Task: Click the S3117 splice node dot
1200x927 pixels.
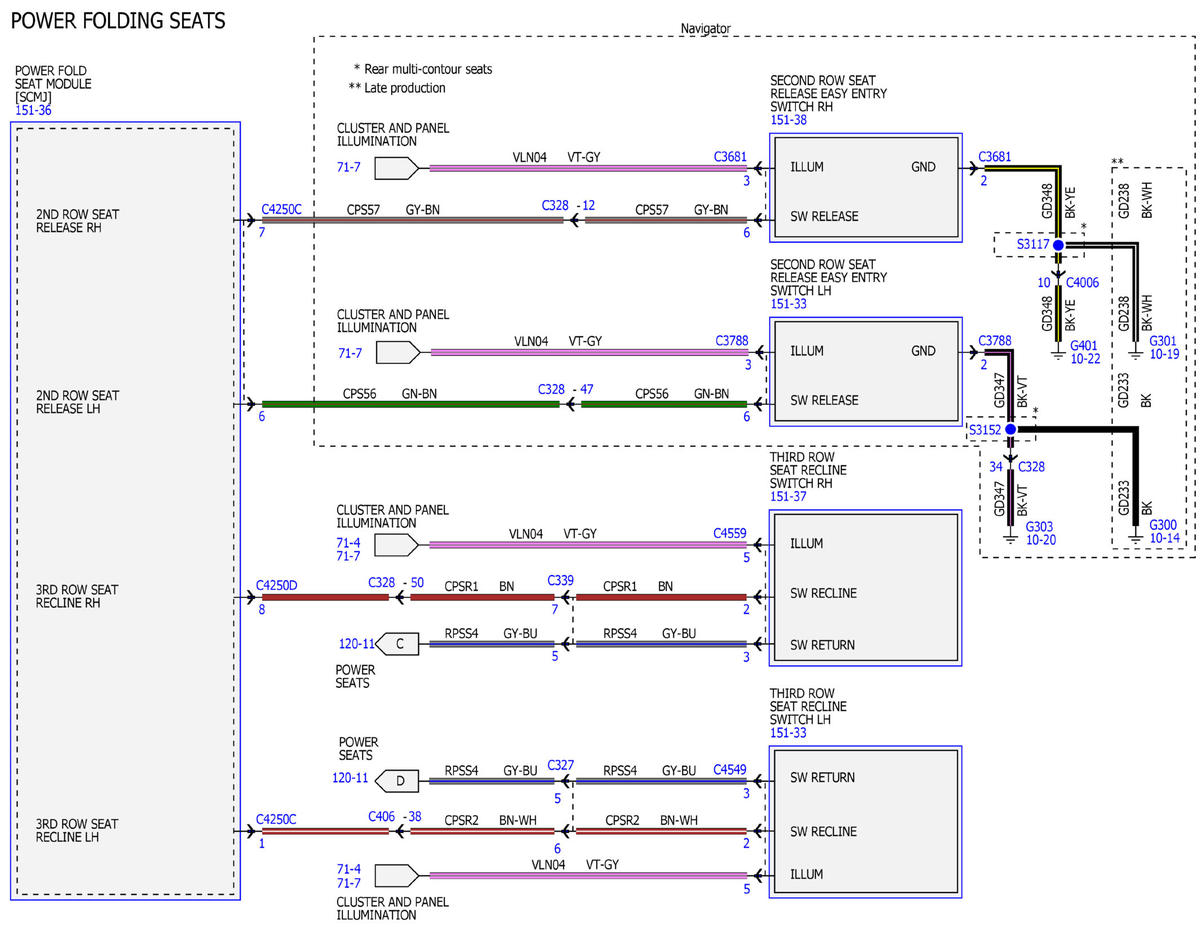Action: [1058, 244]
